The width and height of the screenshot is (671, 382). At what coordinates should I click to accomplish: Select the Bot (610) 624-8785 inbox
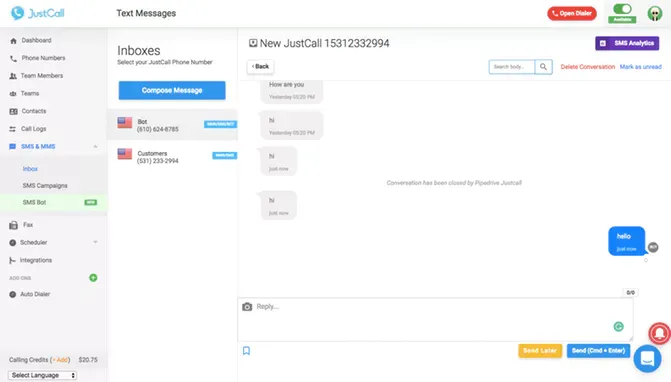pos(172,124)
